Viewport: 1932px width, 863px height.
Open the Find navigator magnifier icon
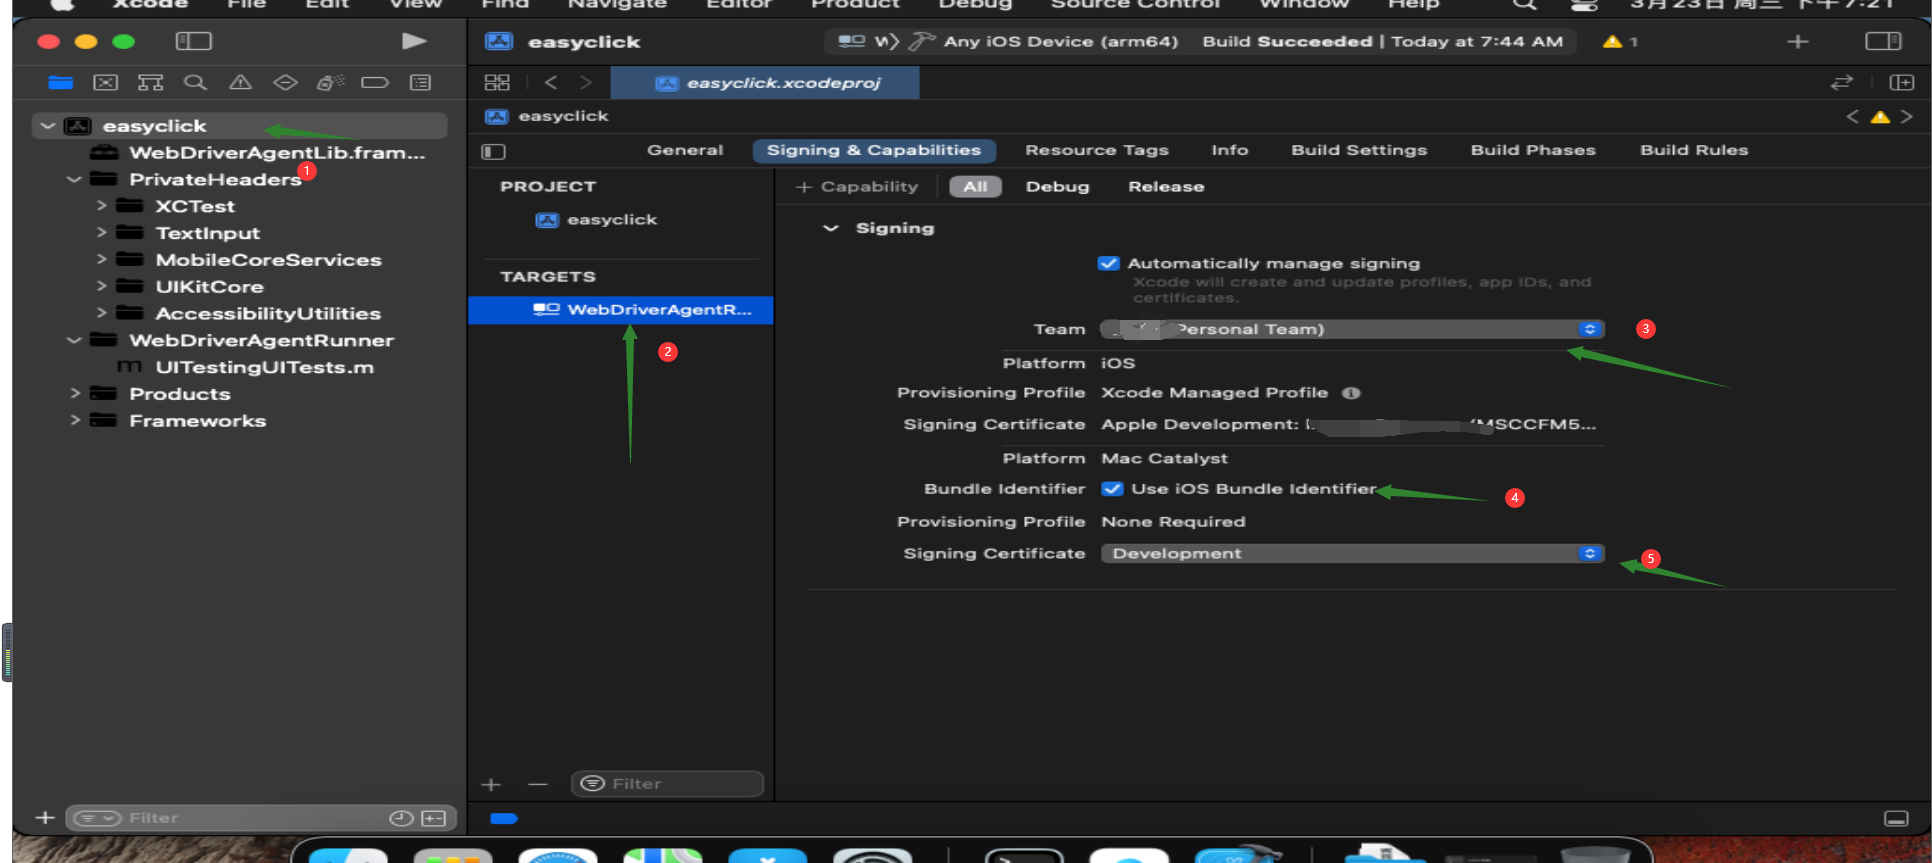pyautogui.click(x=196, y=82)
